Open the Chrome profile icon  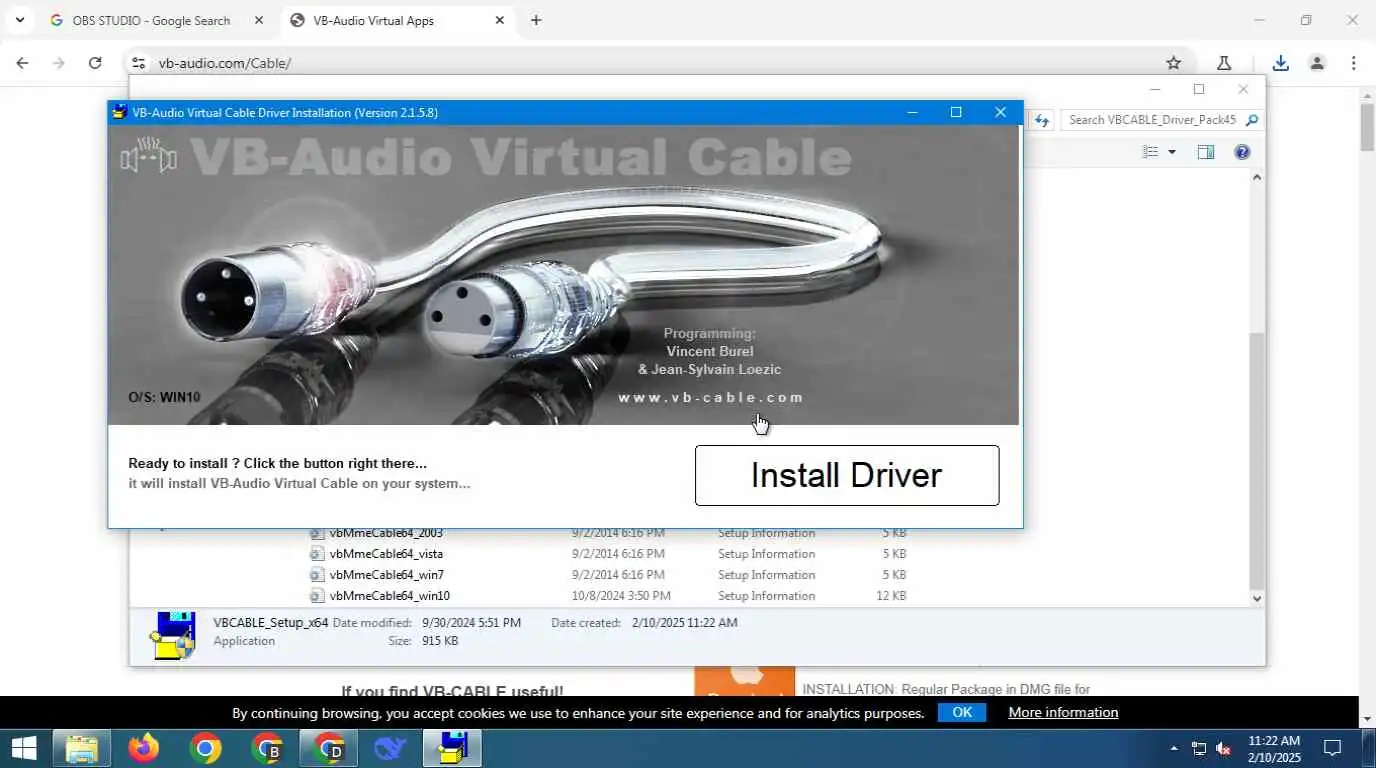[x=1317, y=63]
